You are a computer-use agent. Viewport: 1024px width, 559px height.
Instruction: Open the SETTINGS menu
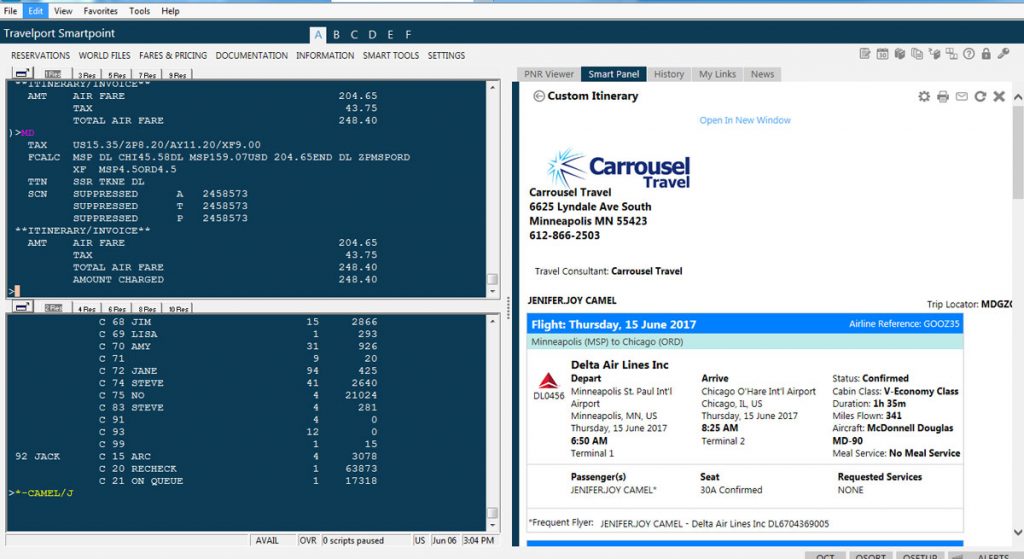pos(446,56)
